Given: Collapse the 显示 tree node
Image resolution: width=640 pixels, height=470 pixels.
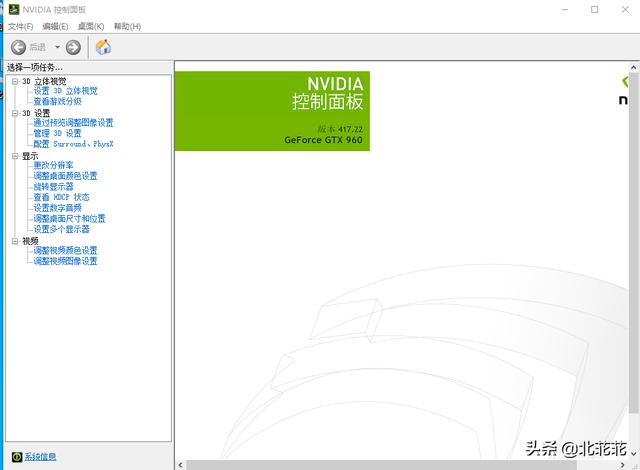Looking at the screenshot, I should click(x=15, y=156).
